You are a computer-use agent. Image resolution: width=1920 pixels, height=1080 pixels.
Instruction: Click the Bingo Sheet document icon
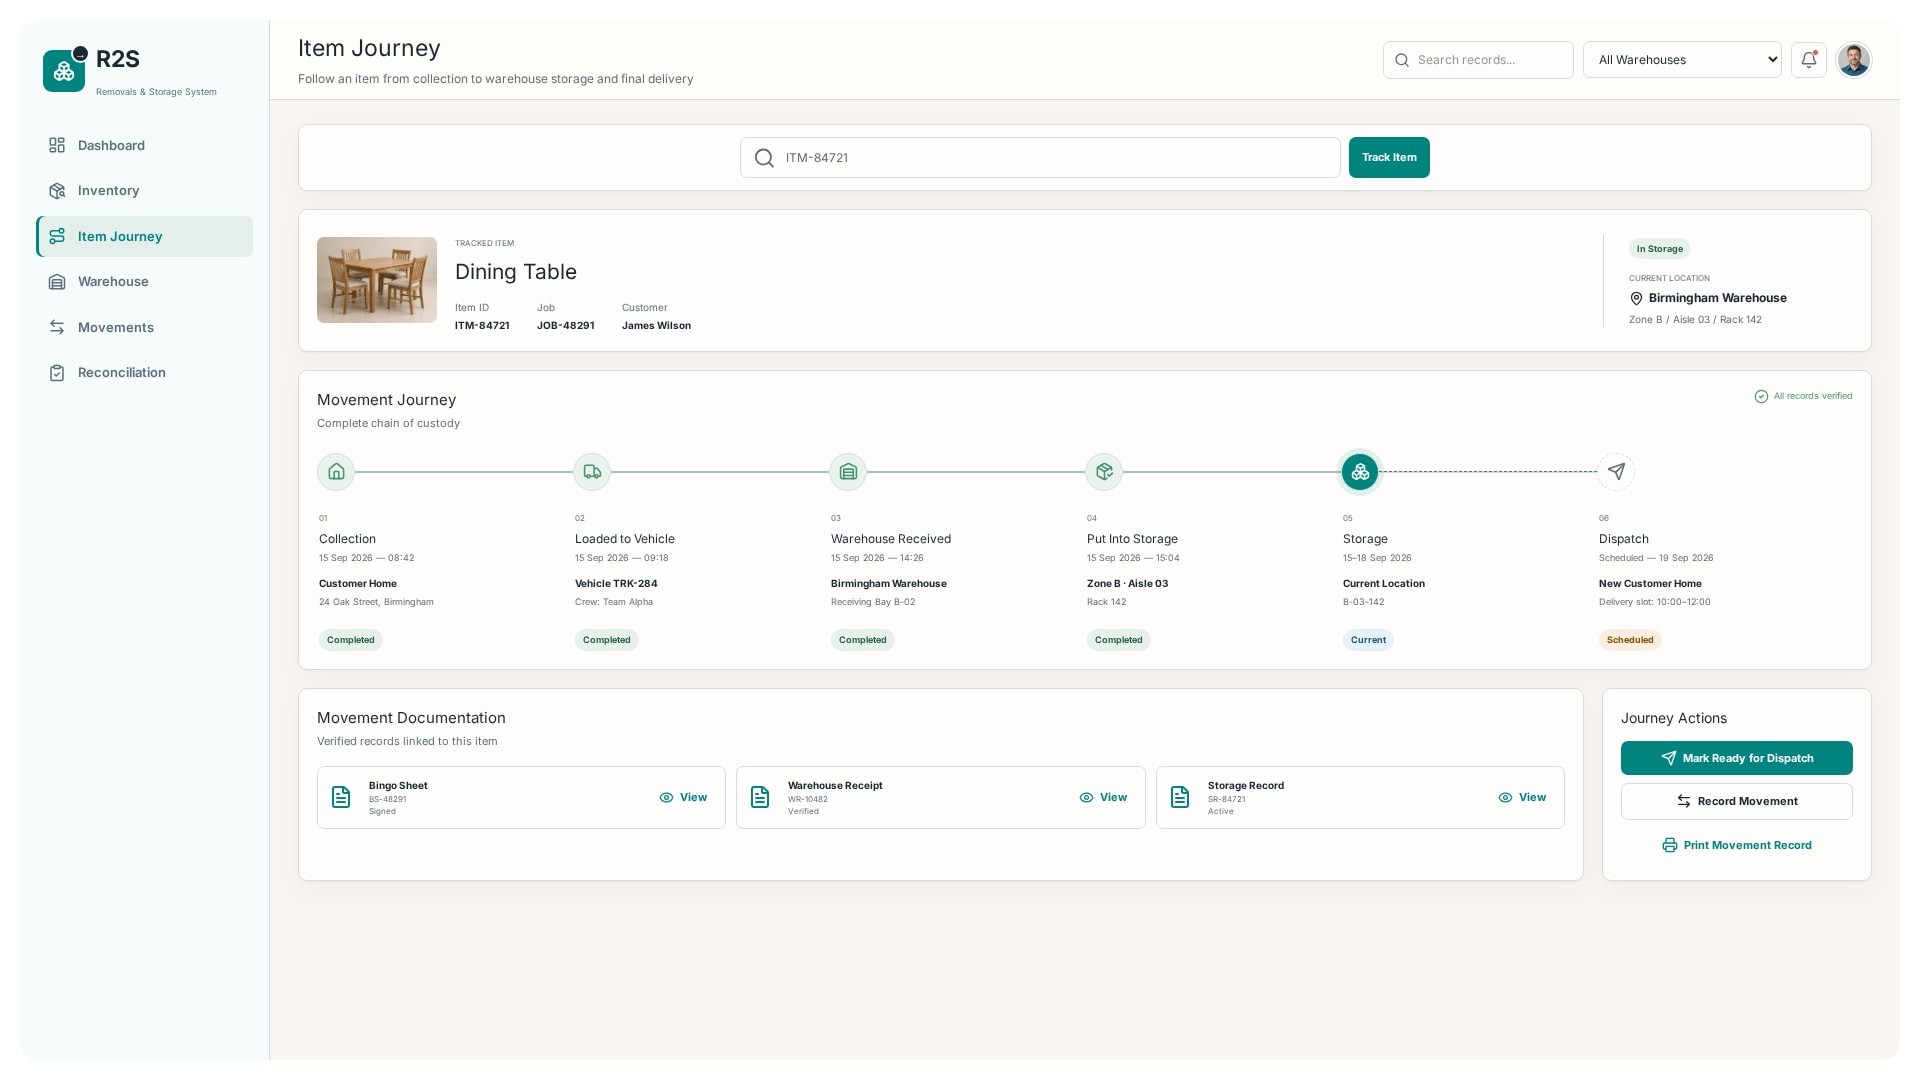(341, 797)
